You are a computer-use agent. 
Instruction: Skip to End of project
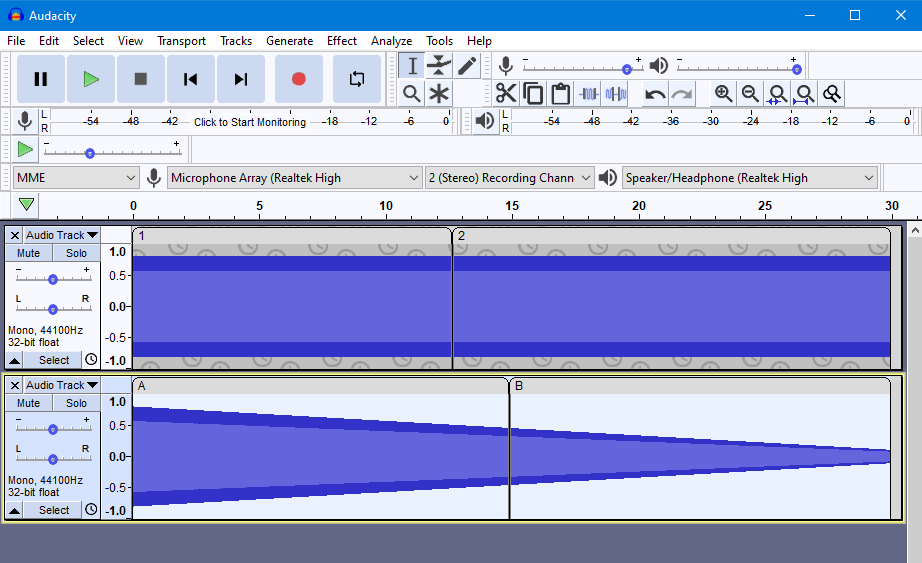click(x=240, y=79)
